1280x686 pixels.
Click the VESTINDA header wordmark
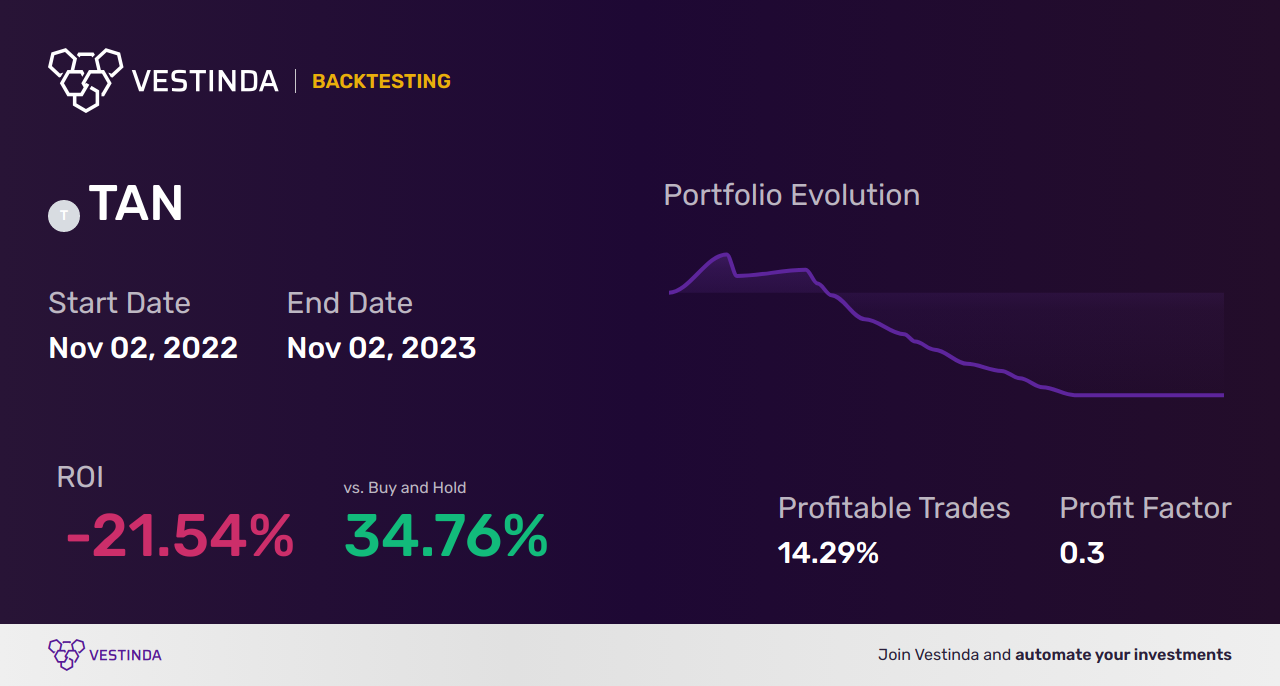pos(205,81)
